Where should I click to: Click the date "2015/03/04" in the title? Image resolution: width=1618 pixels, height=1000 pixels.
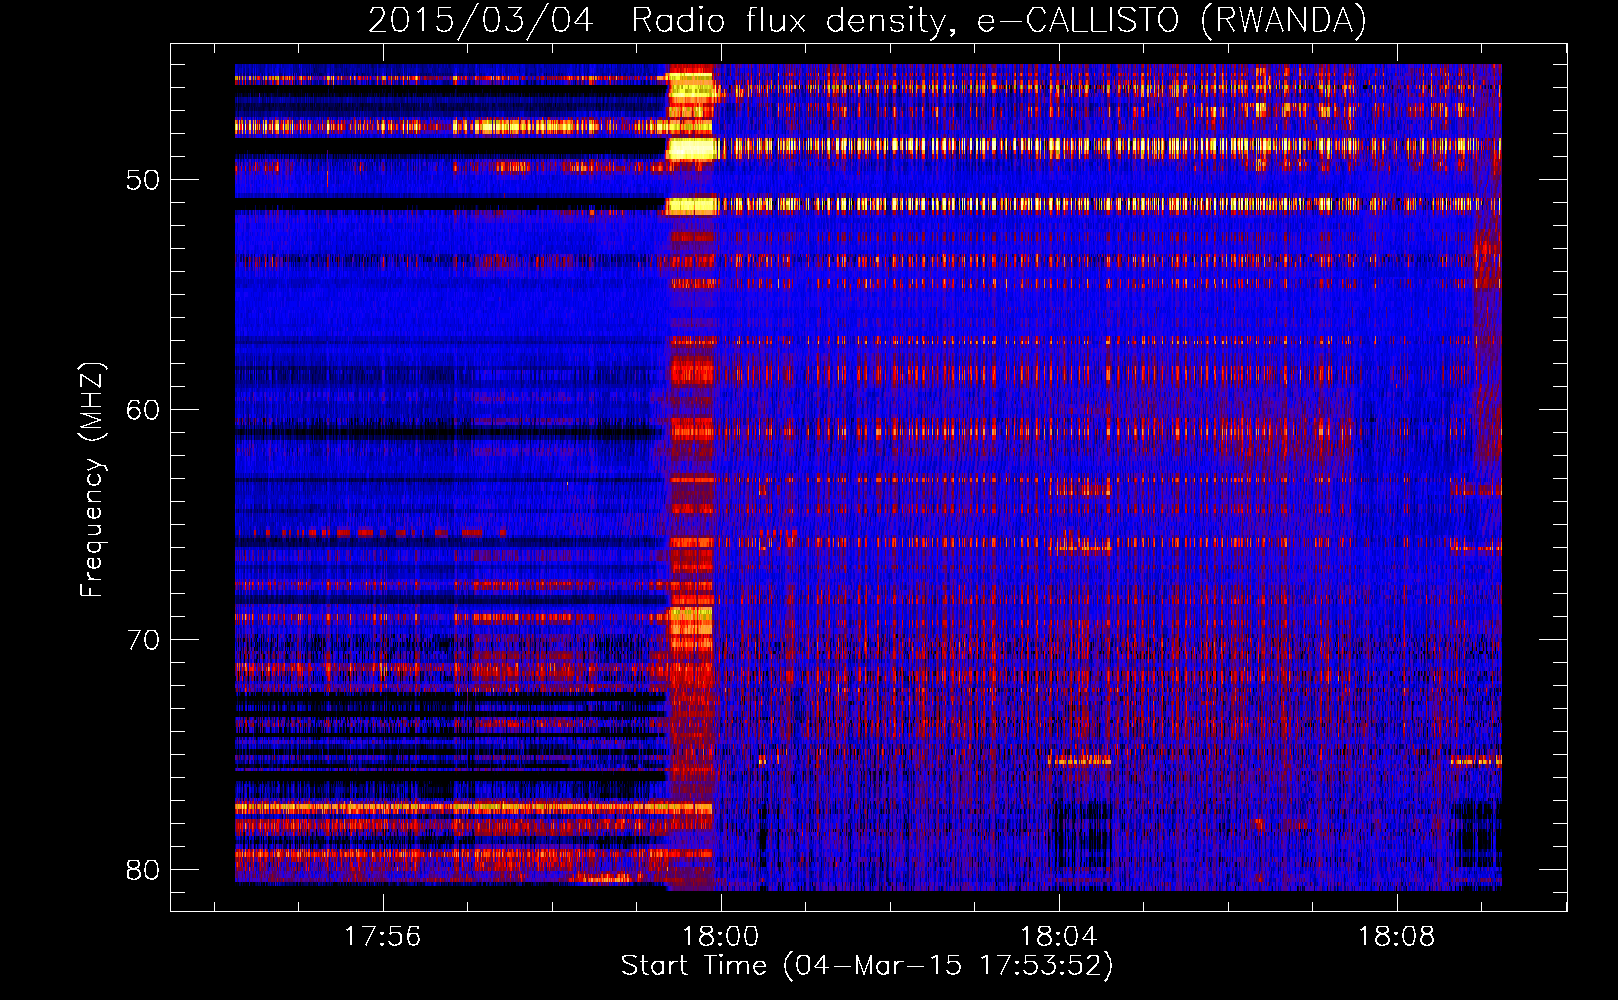coord(481,21)
